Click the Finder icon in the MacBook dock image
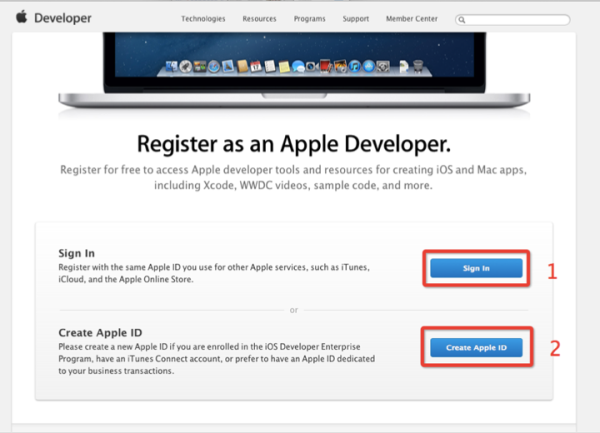 171,66
